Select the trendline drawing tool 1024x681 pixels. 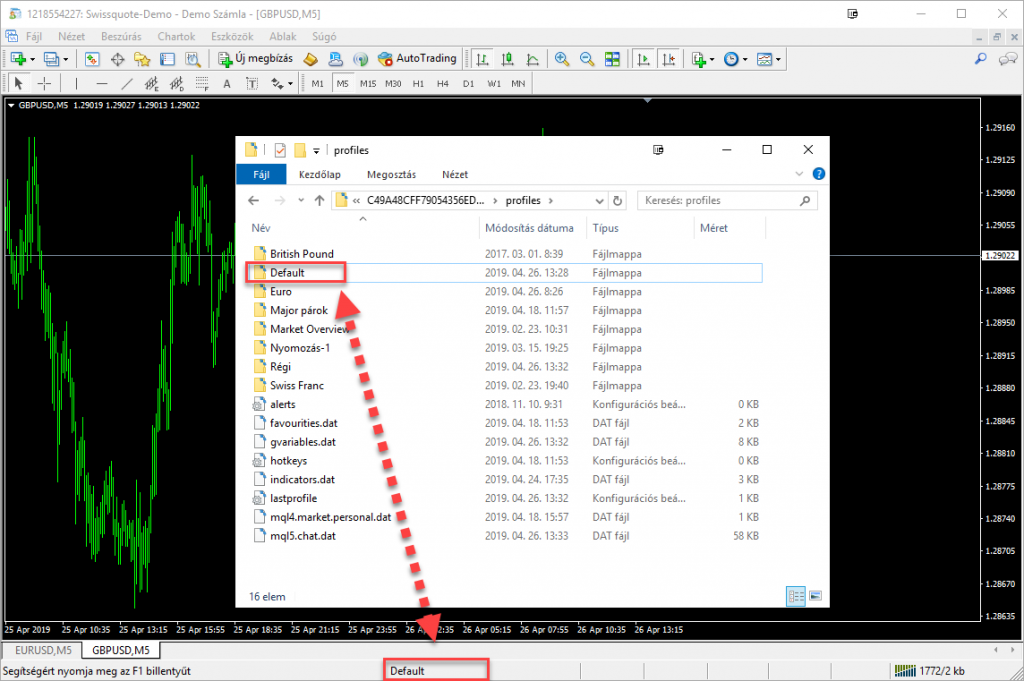click(127, 84)
